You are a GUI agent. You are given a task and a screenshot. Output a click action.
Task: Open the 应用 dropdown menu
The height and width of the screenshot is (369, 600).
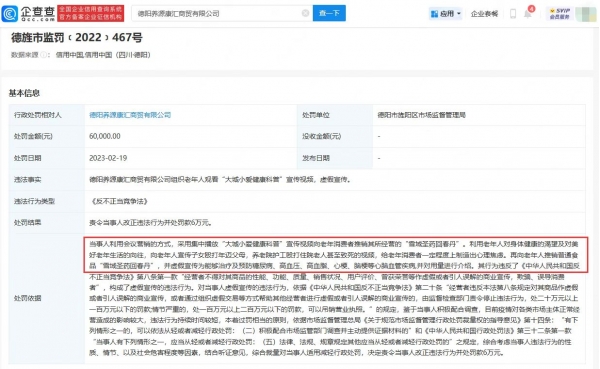445,14
